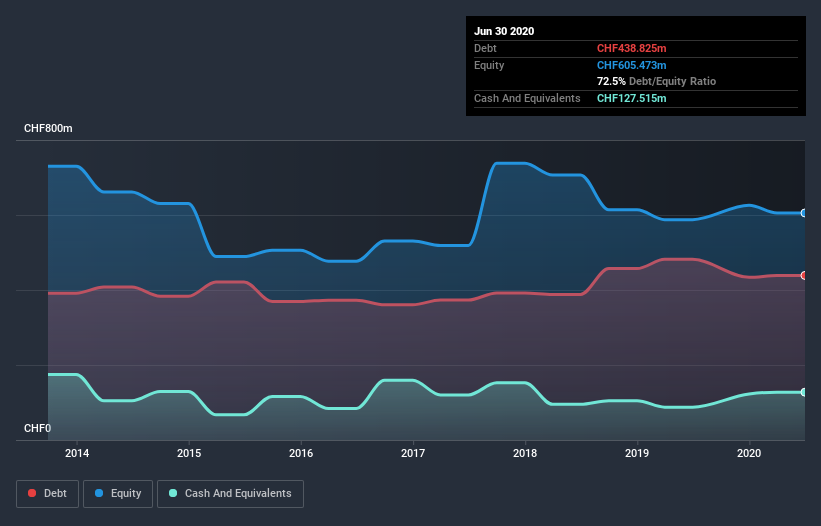Click the Equity row label in tooltip

click(489, 65)
